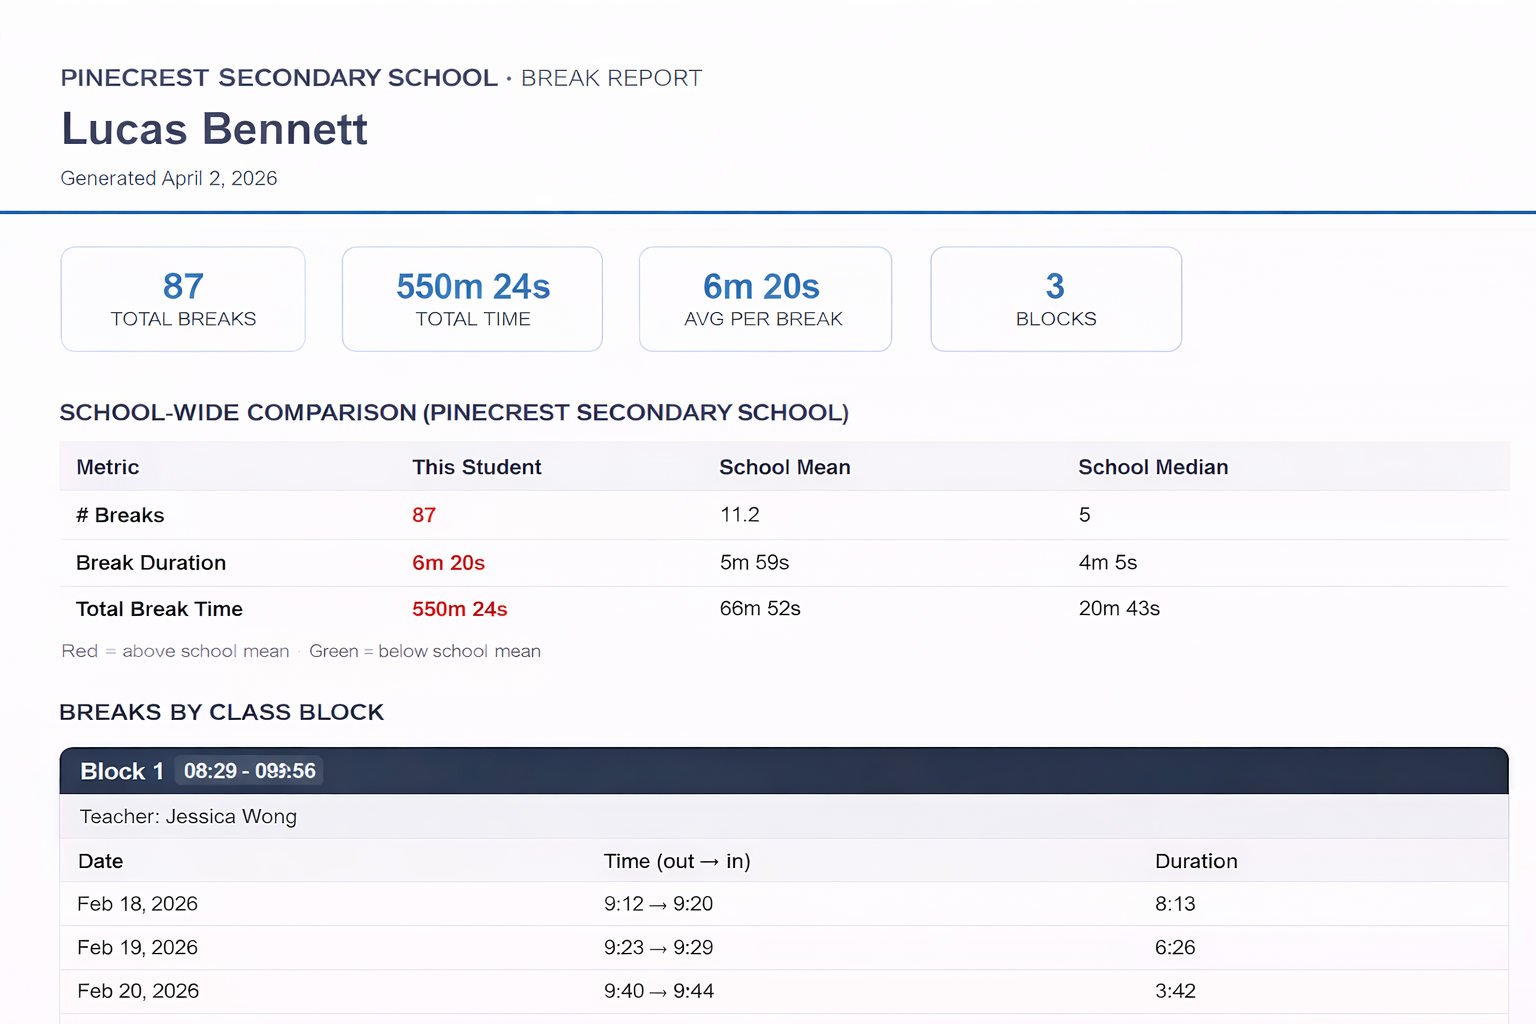Click the 550m 24s TOTAL TIME card
The width and height of the screenshot is (1536, 1024).
point(471,298)
